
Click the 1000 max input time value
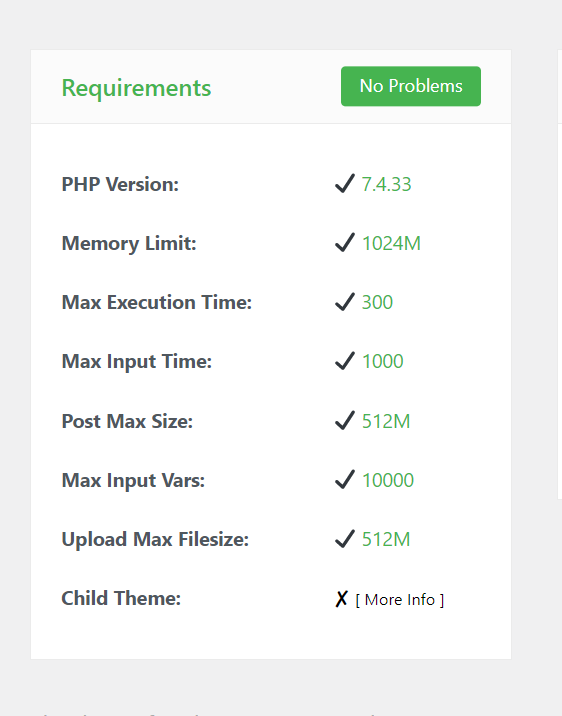point(383,362)
